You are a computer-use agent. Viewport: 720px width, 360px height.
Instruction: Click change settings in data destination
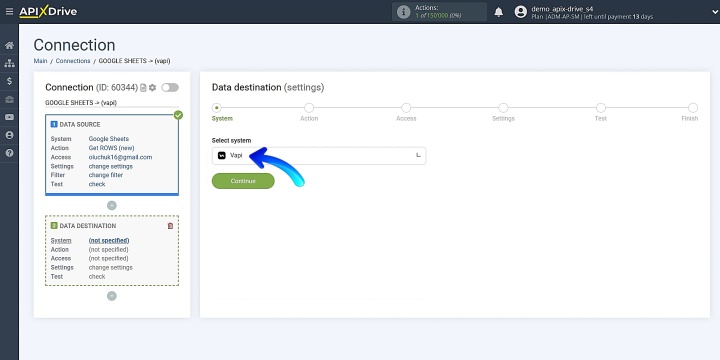pos(111,268)
